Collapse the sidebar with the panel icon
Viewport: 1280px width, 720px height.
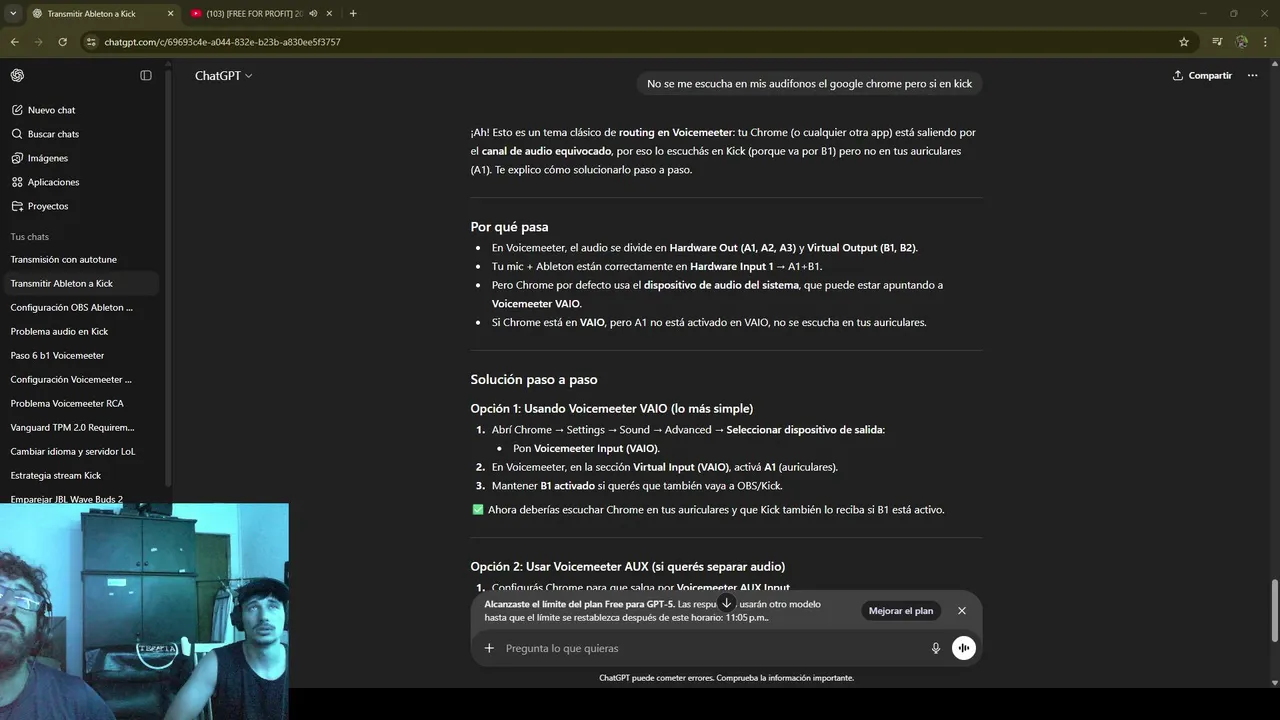point(146,75)
